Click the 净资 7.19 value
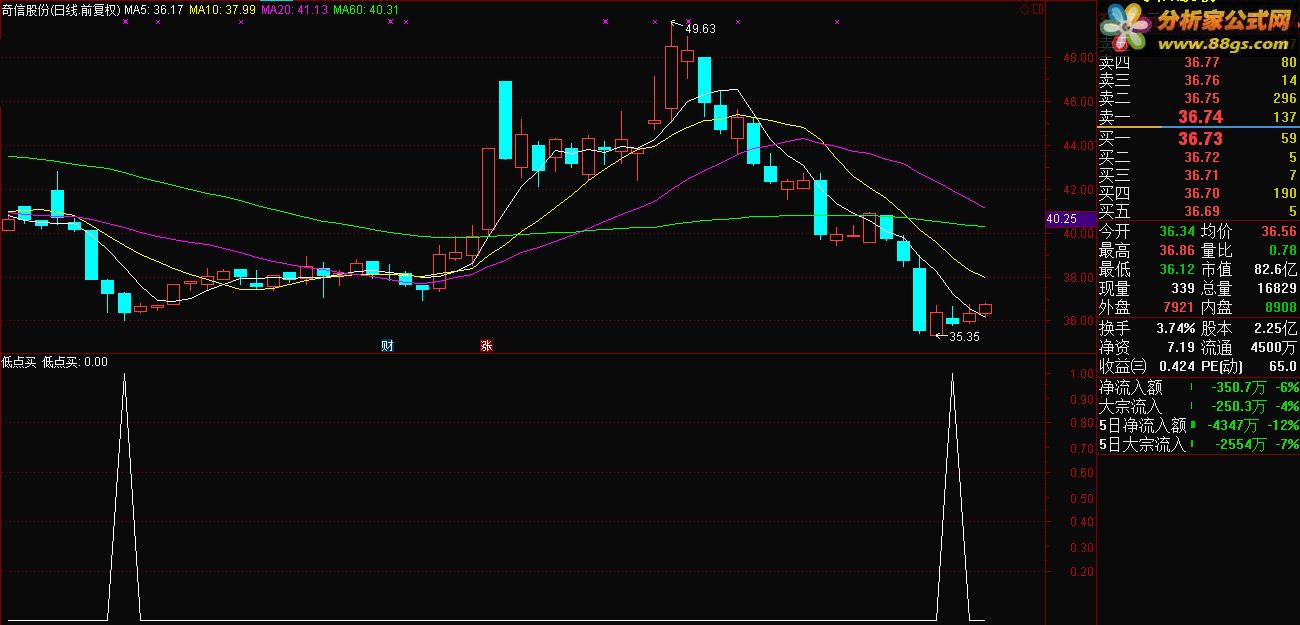1300x625 pixels. click(1147, 347)
